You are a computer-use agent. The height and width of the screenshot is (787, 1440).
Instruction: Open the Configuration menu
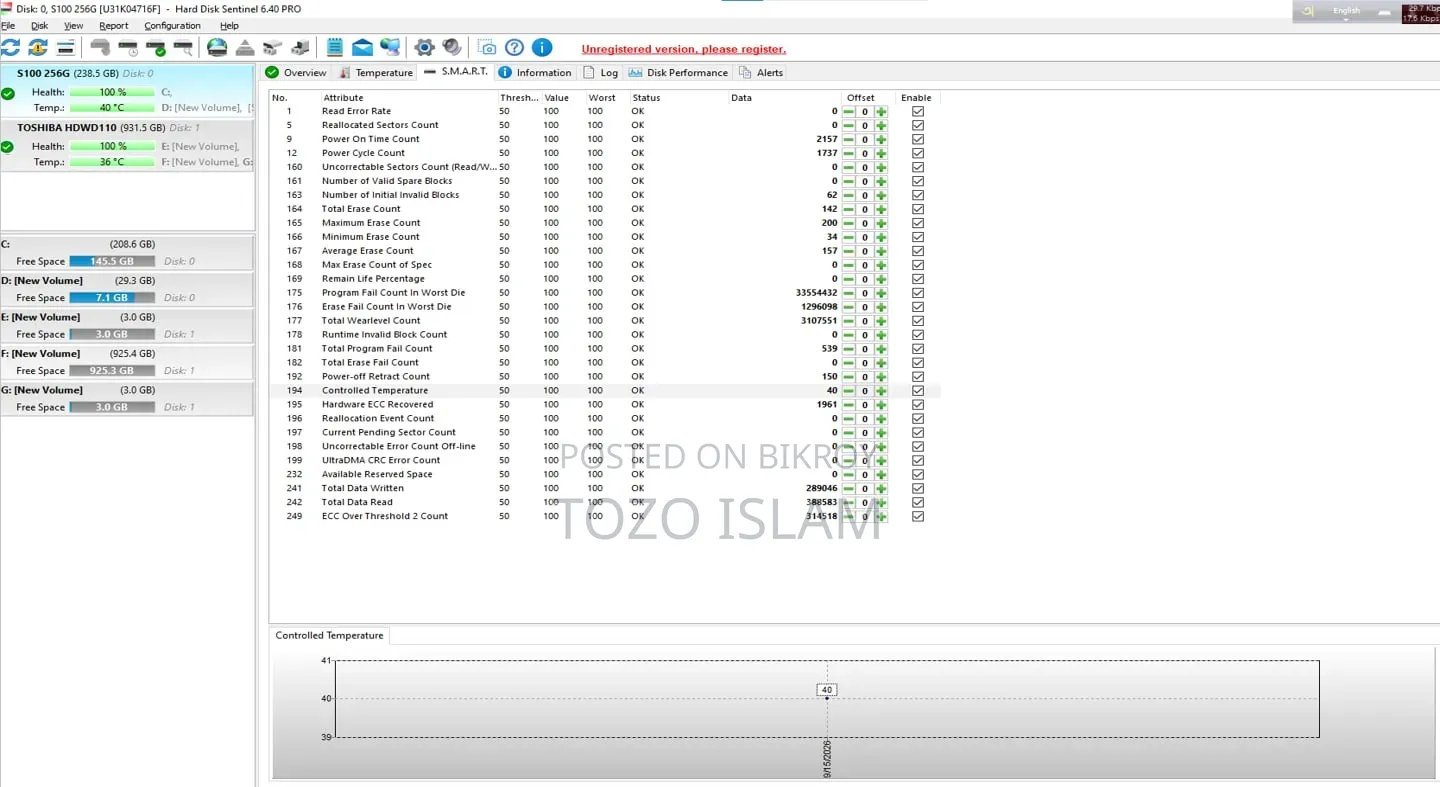(172, 26)
